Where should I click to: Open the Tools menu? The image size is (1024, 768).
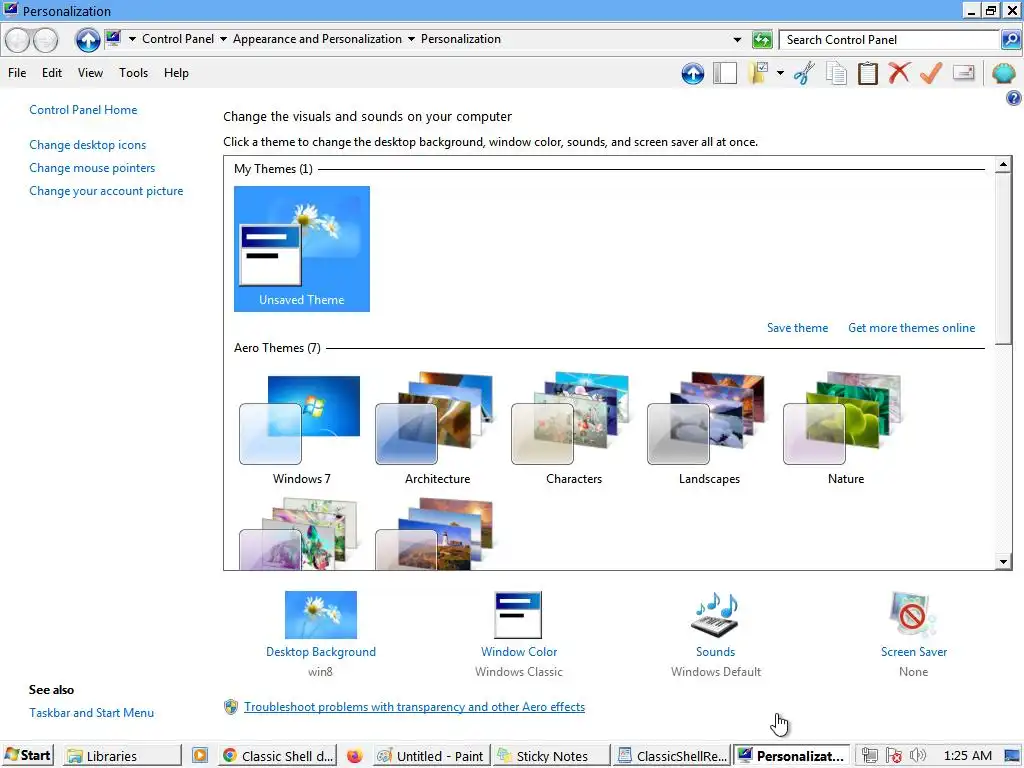click(133, 73)
